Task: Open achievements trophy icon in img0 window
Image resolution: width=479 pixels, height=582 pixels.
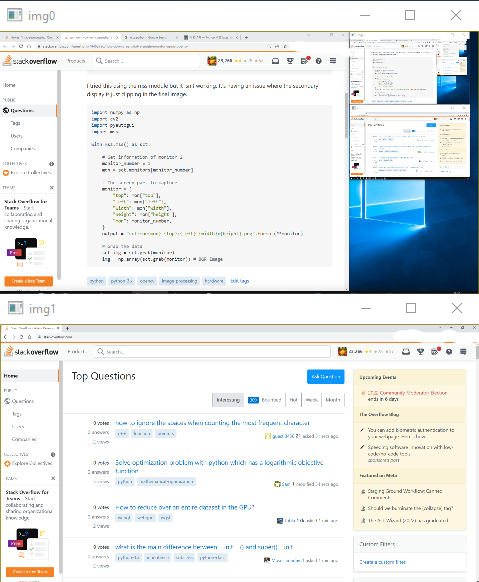Action: pos(290,61)
